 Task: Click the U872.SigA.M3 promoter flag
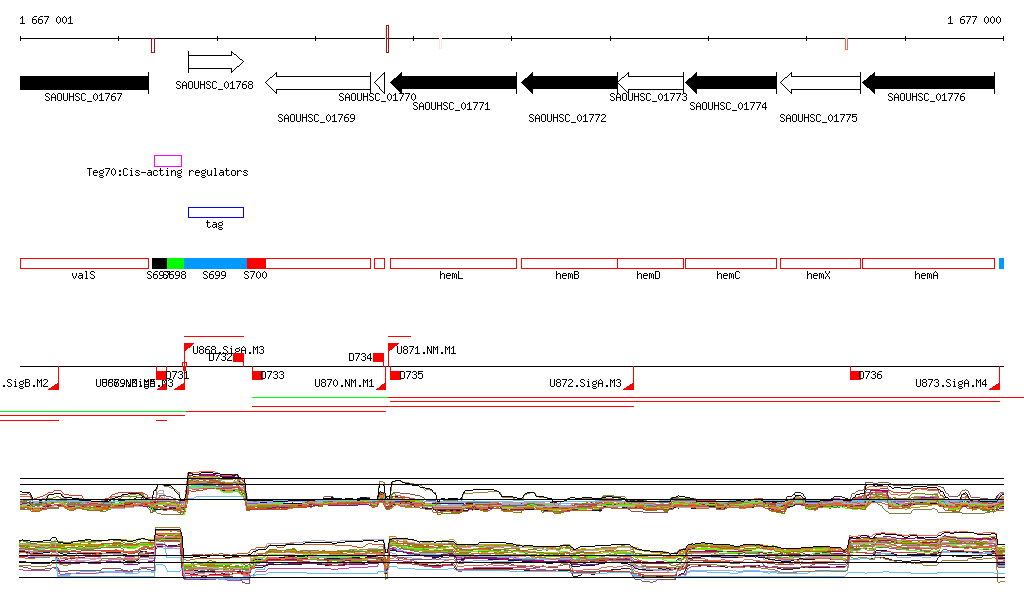coord(629,384)
